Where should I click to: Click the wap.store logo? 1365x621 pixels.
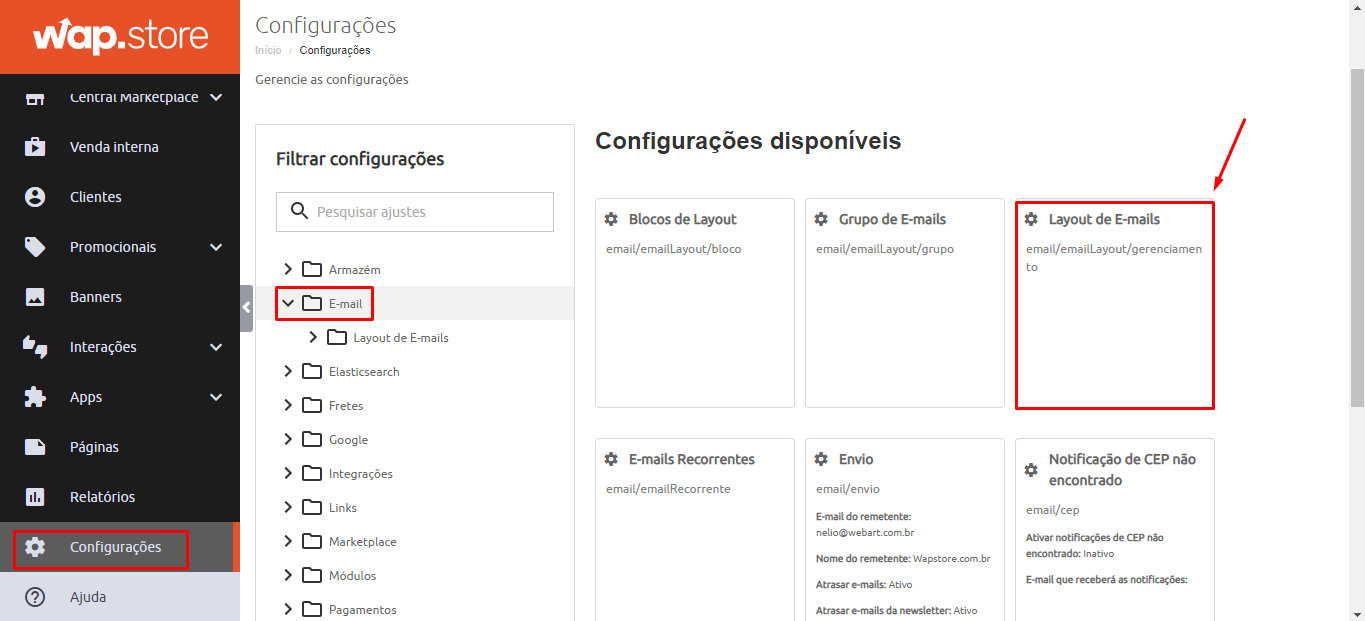pyautogui.click(x=120, y=37)
